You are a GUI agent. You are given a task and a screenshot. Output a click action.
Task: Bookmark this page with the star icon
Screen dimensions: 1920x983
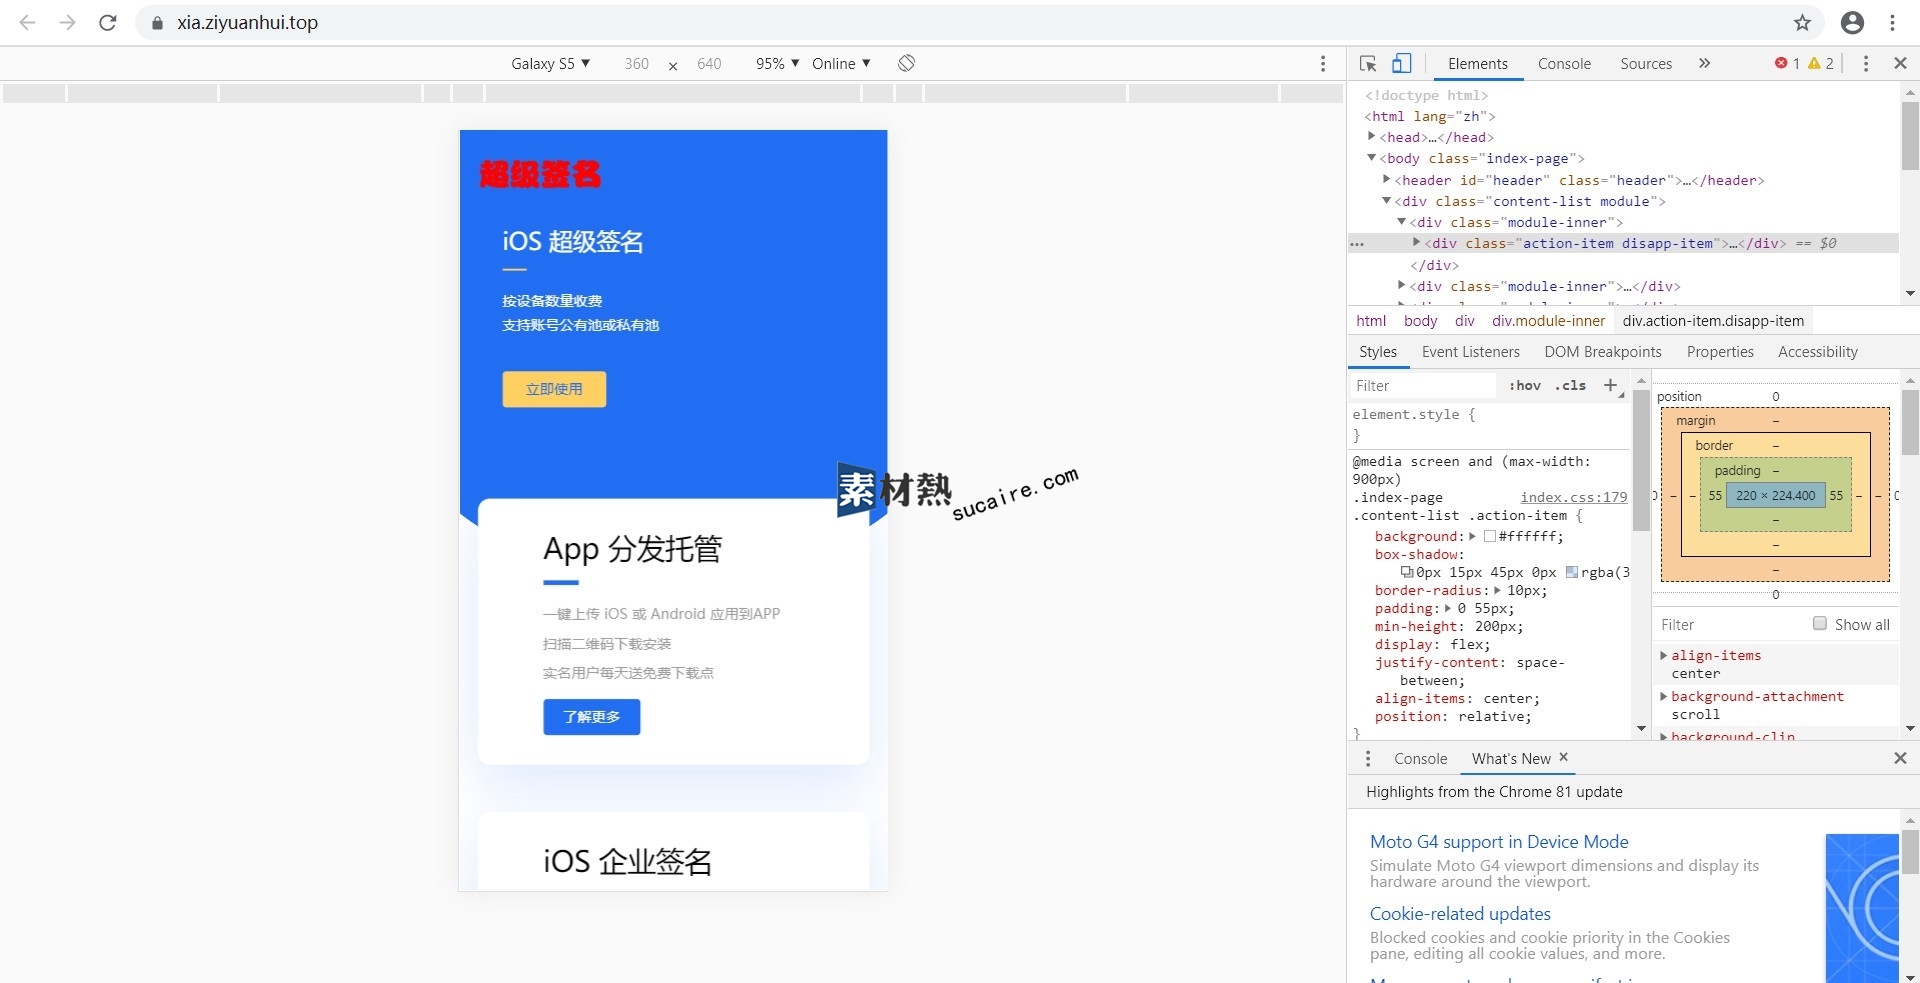coord(1802,22)
